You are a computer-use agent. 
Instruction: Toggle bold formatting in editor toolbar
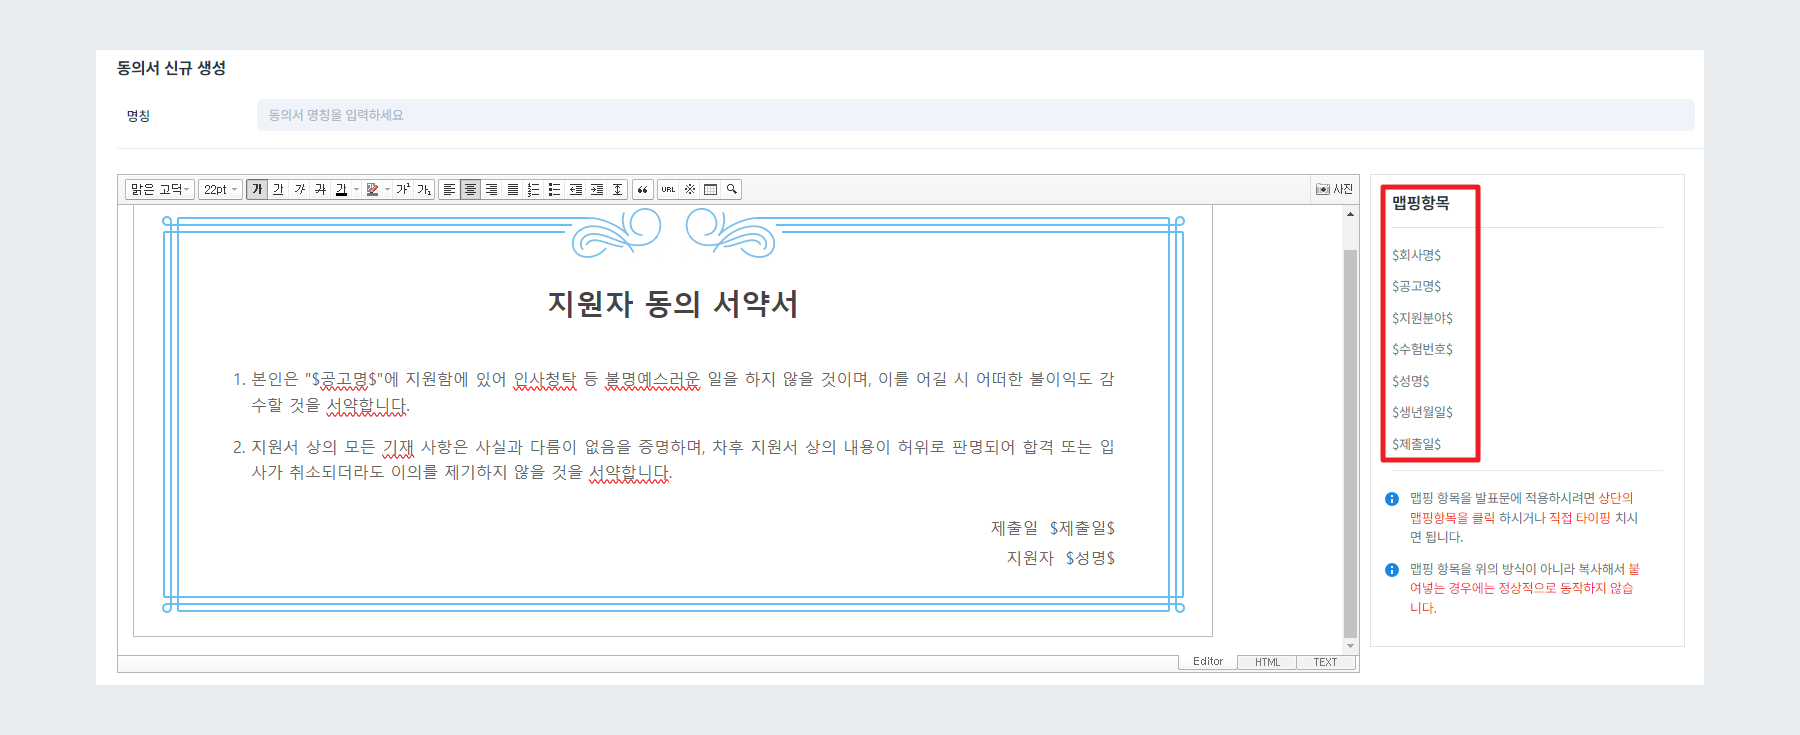coord(257,189)
